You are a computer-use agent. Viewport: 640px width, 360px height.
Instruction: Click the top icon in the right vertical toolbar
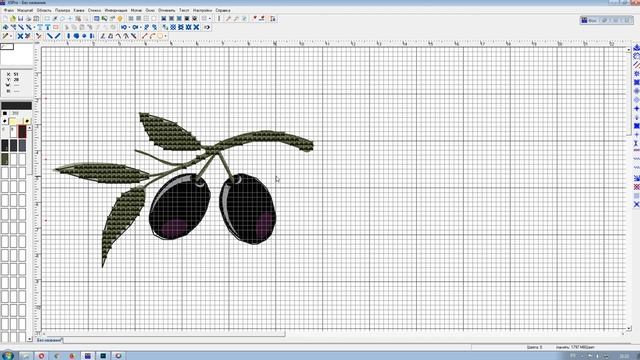pos(636,47)
